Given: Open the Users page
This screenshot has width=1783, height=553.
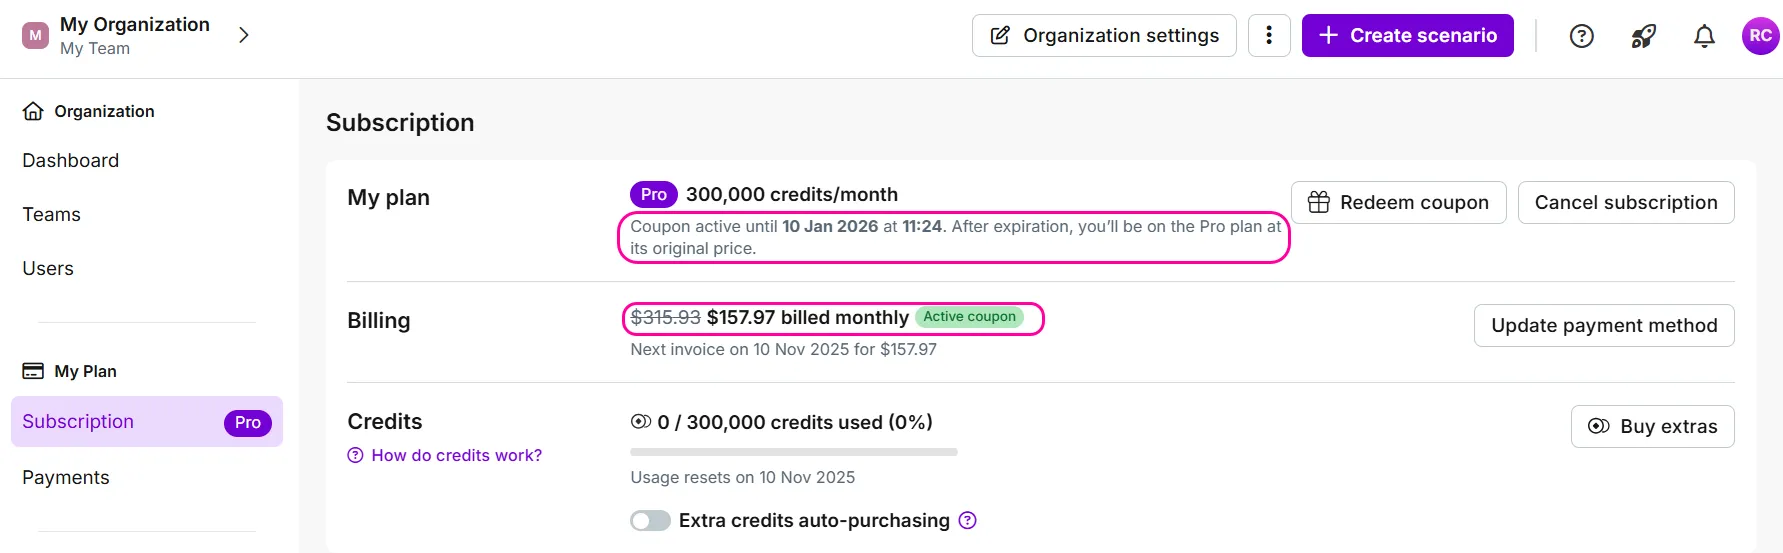Looking at the screenshot, I should click(x=48, y=269).
